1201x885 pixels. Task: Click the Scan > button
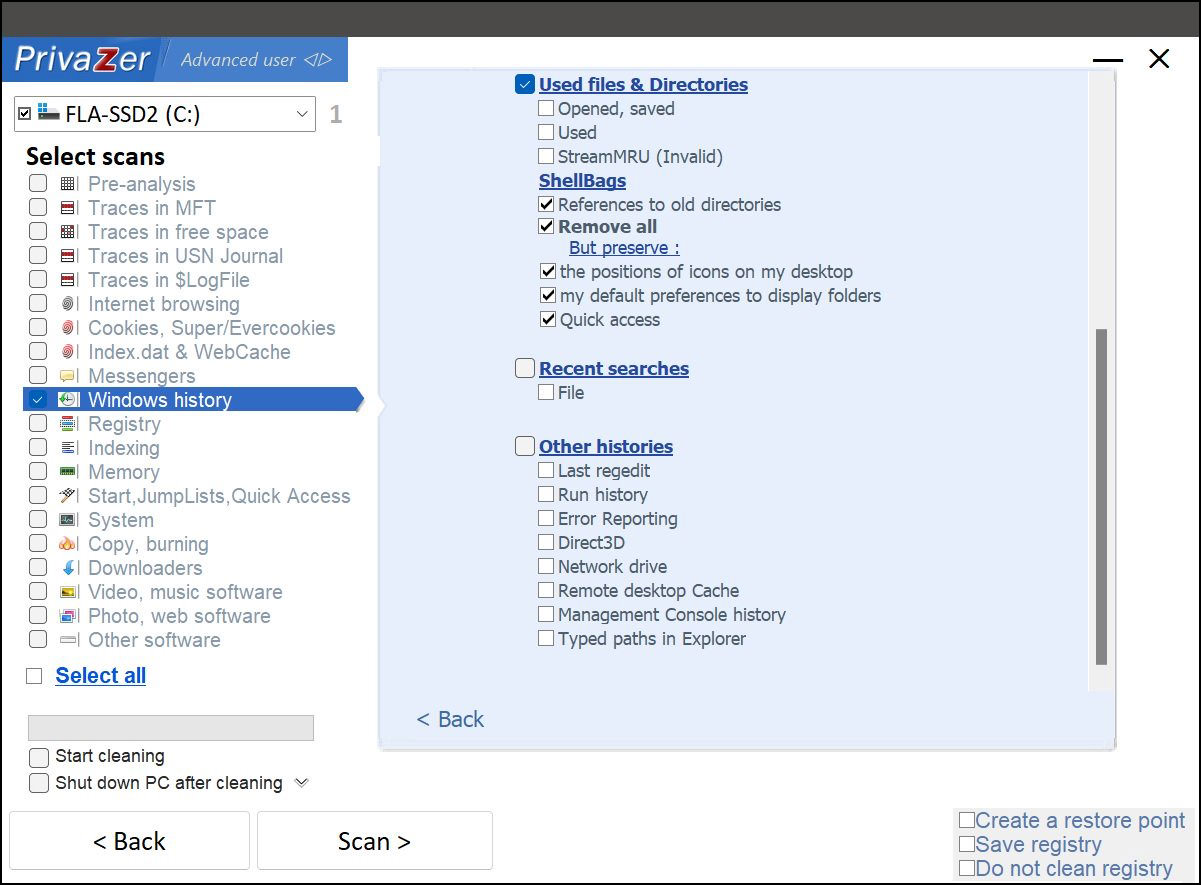pos(375,841)
